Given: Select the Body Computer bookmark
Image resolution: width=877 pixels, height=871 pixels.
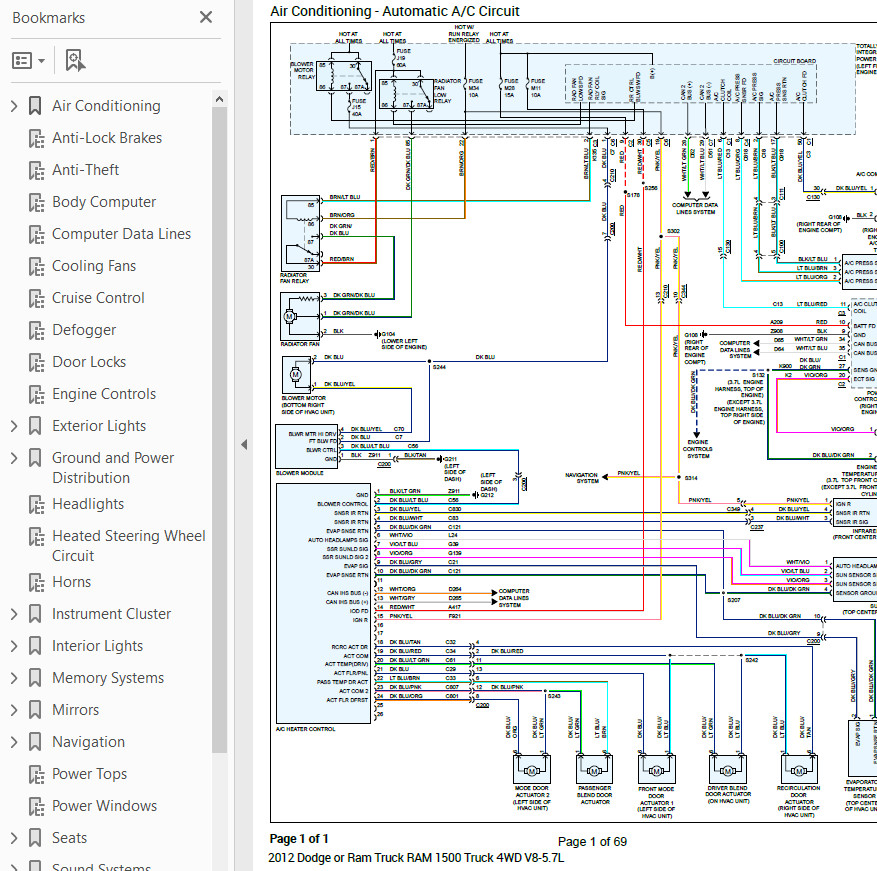Looking at the screenshot, I should pos(104,202).
